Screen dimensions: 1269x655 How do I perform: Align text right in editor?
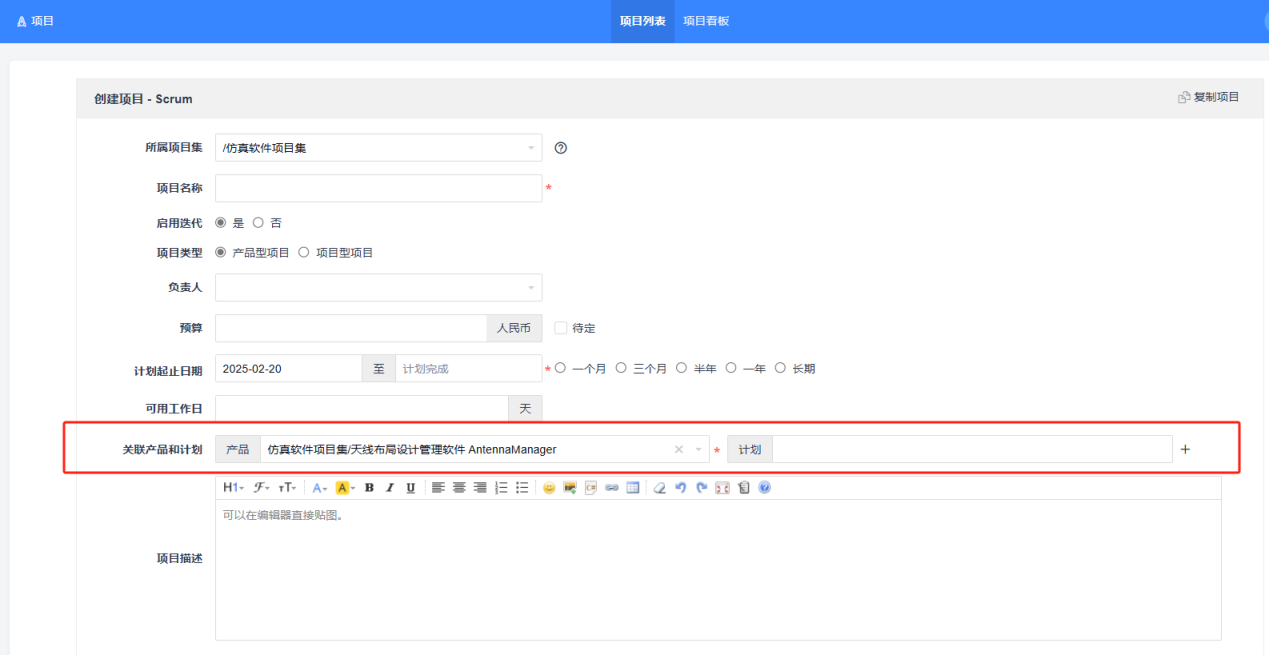pos(480,488)
